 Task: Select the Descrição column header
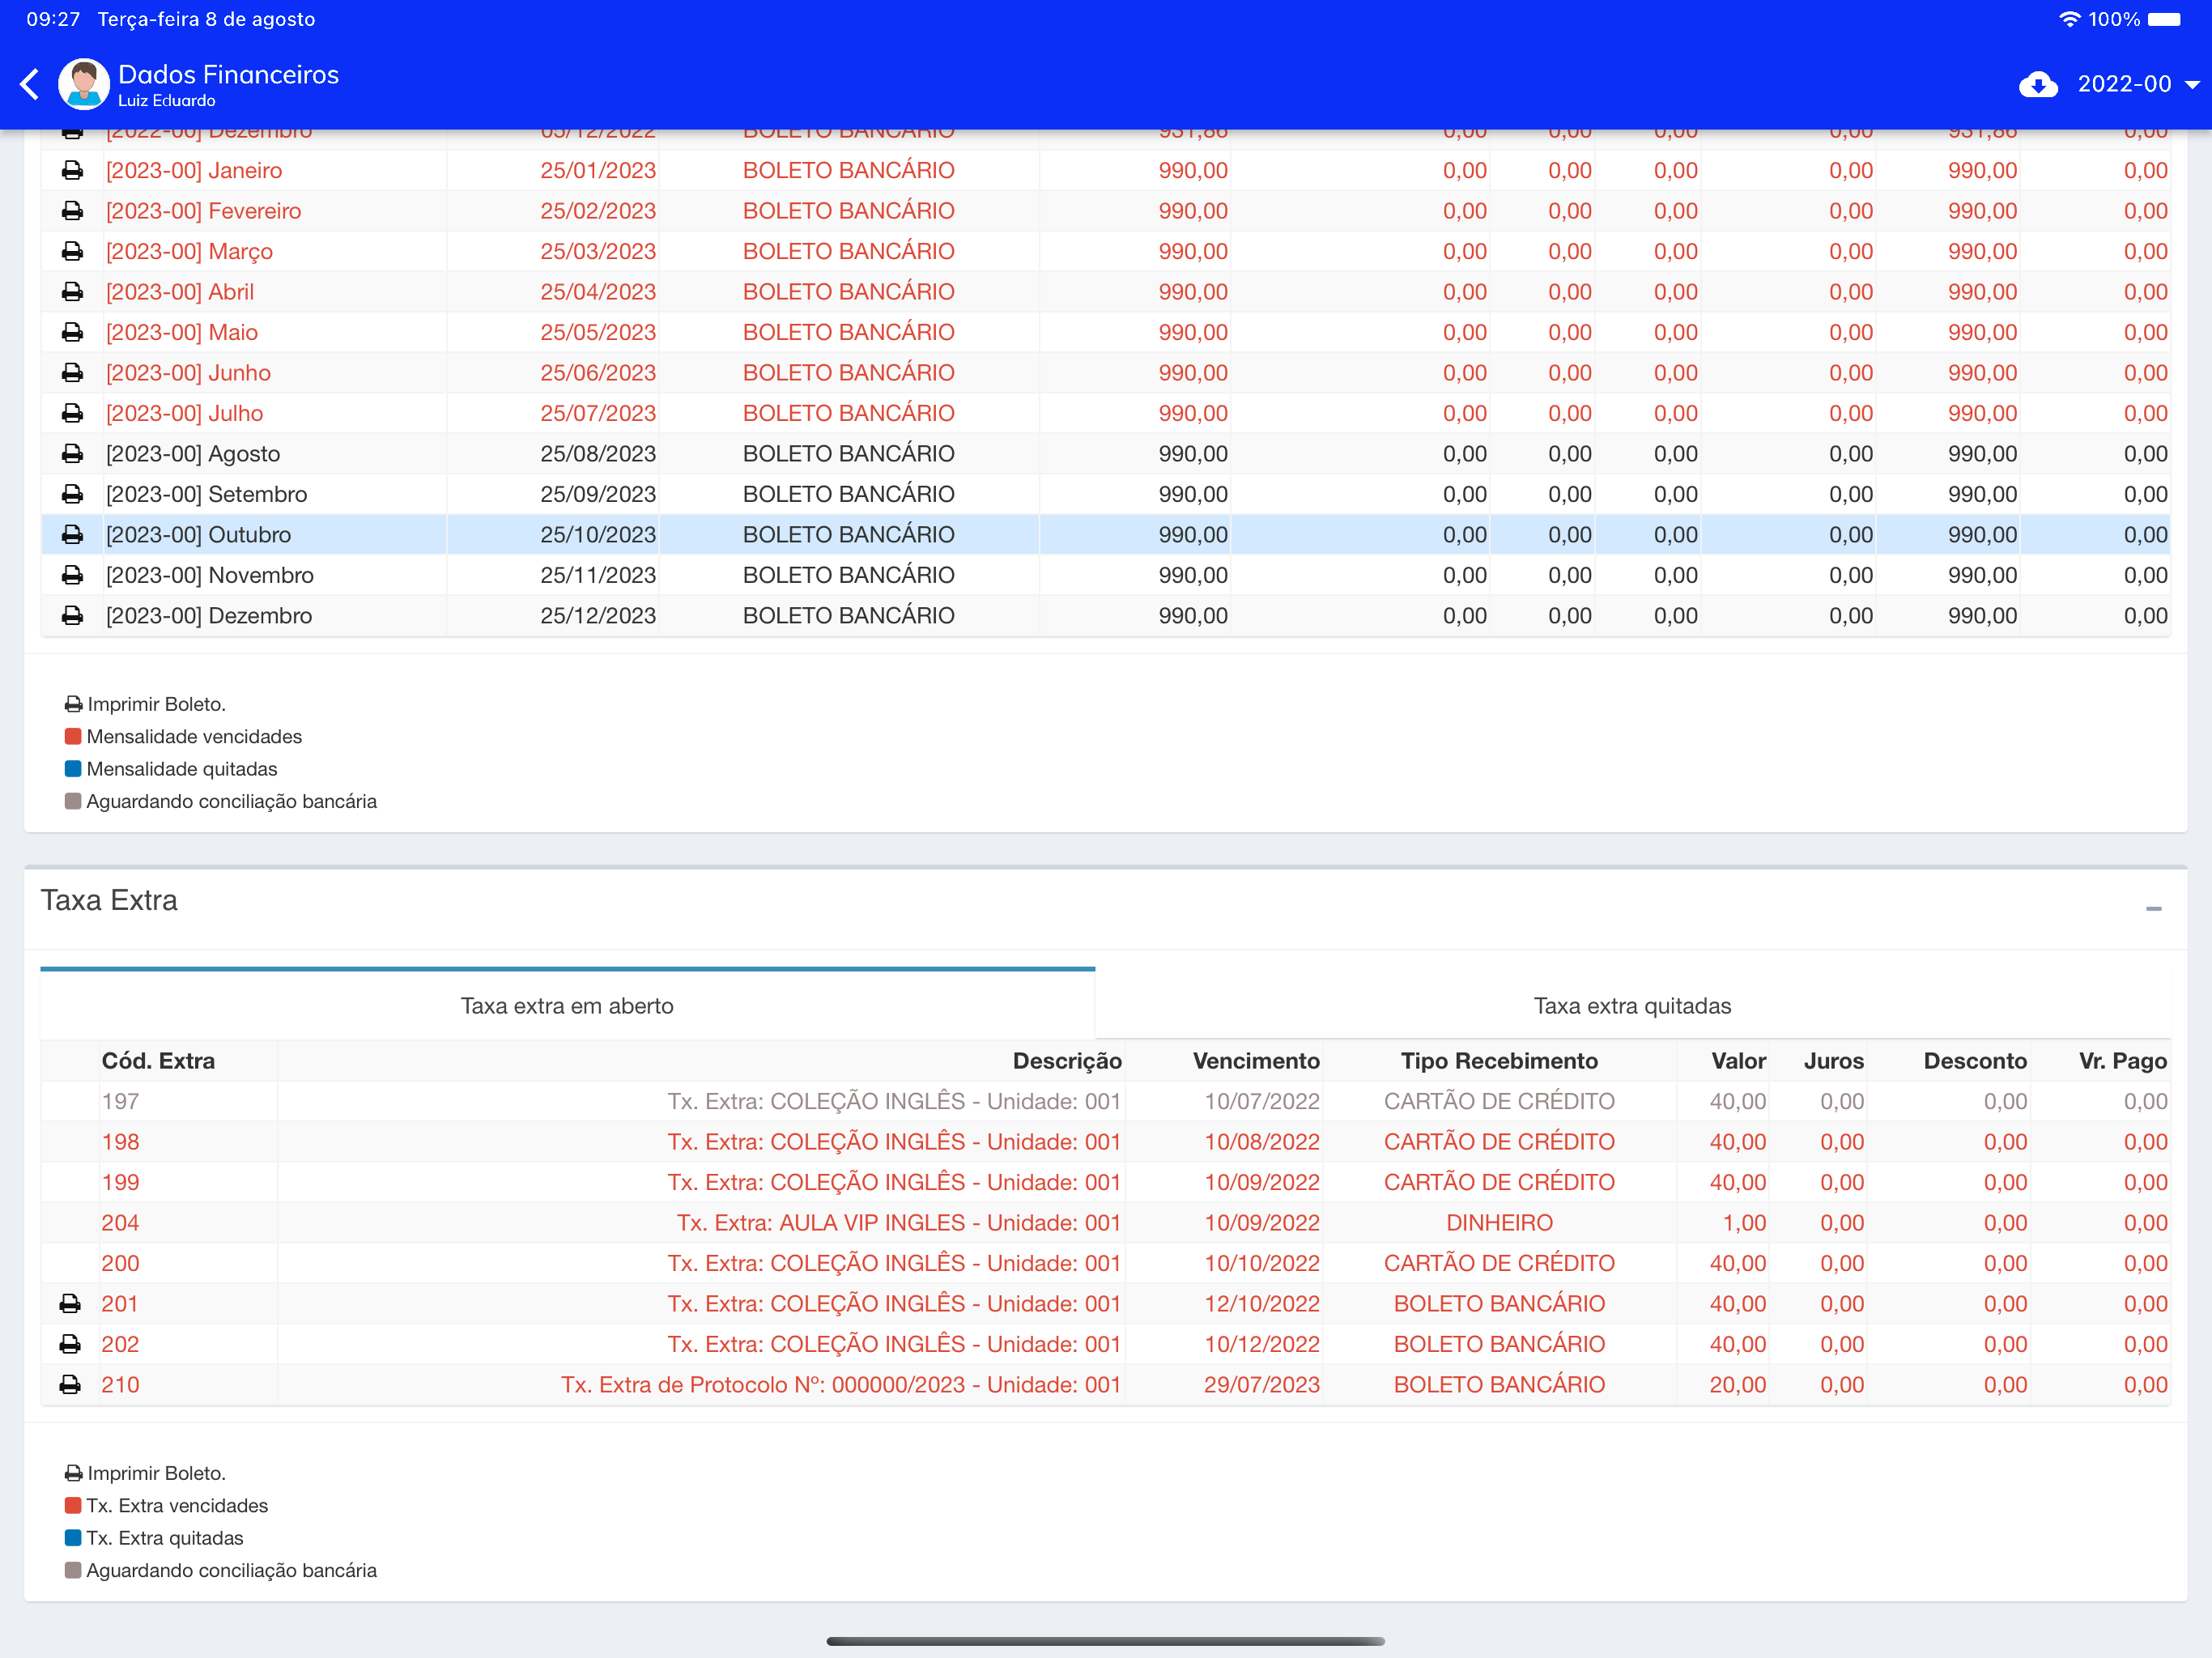pyautogui.click(x=1067, y=1061)
